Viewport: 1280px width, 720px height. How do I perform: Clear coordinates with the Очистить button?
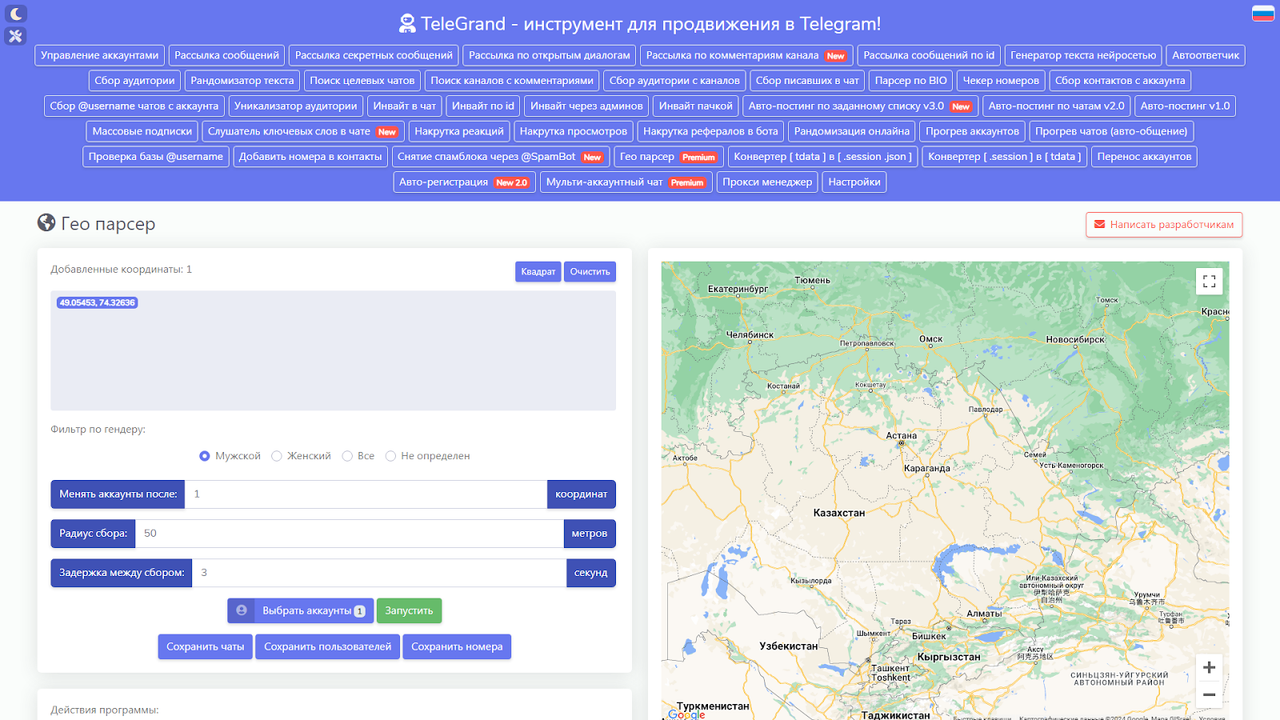coord(590,271)
